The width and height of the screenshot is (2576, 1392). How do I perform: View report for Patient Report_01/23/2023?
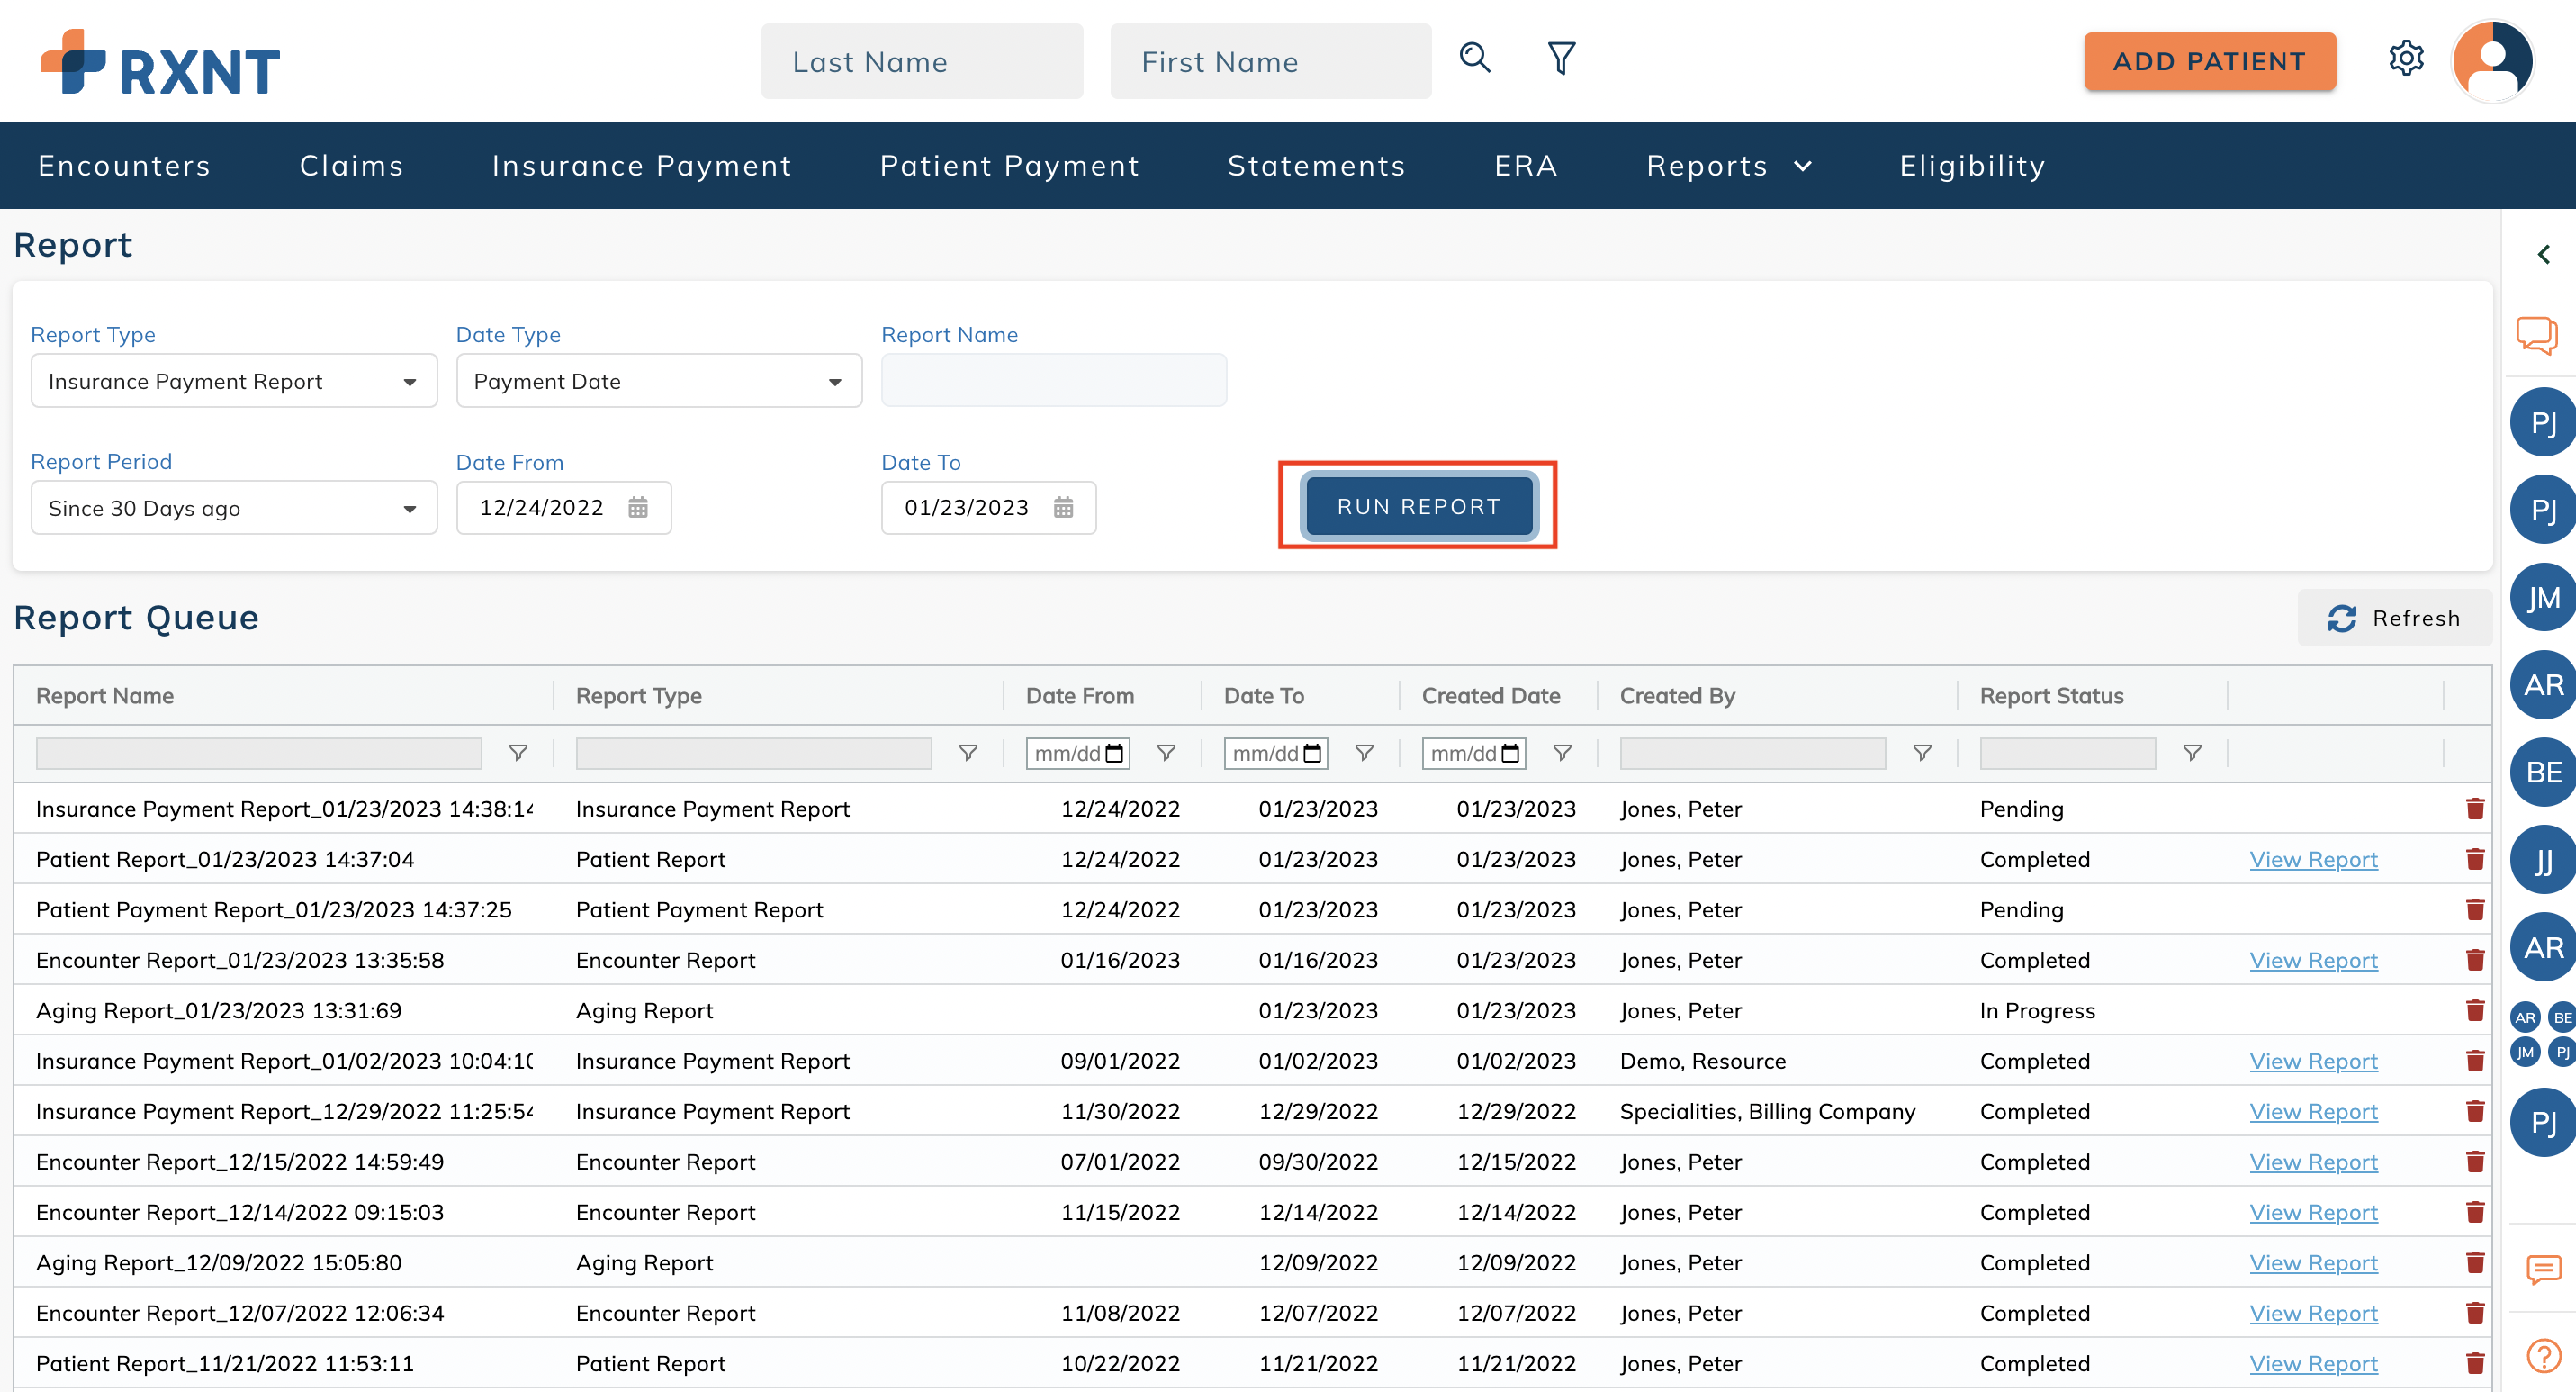pyautogui.click(x=2313, y=859)
